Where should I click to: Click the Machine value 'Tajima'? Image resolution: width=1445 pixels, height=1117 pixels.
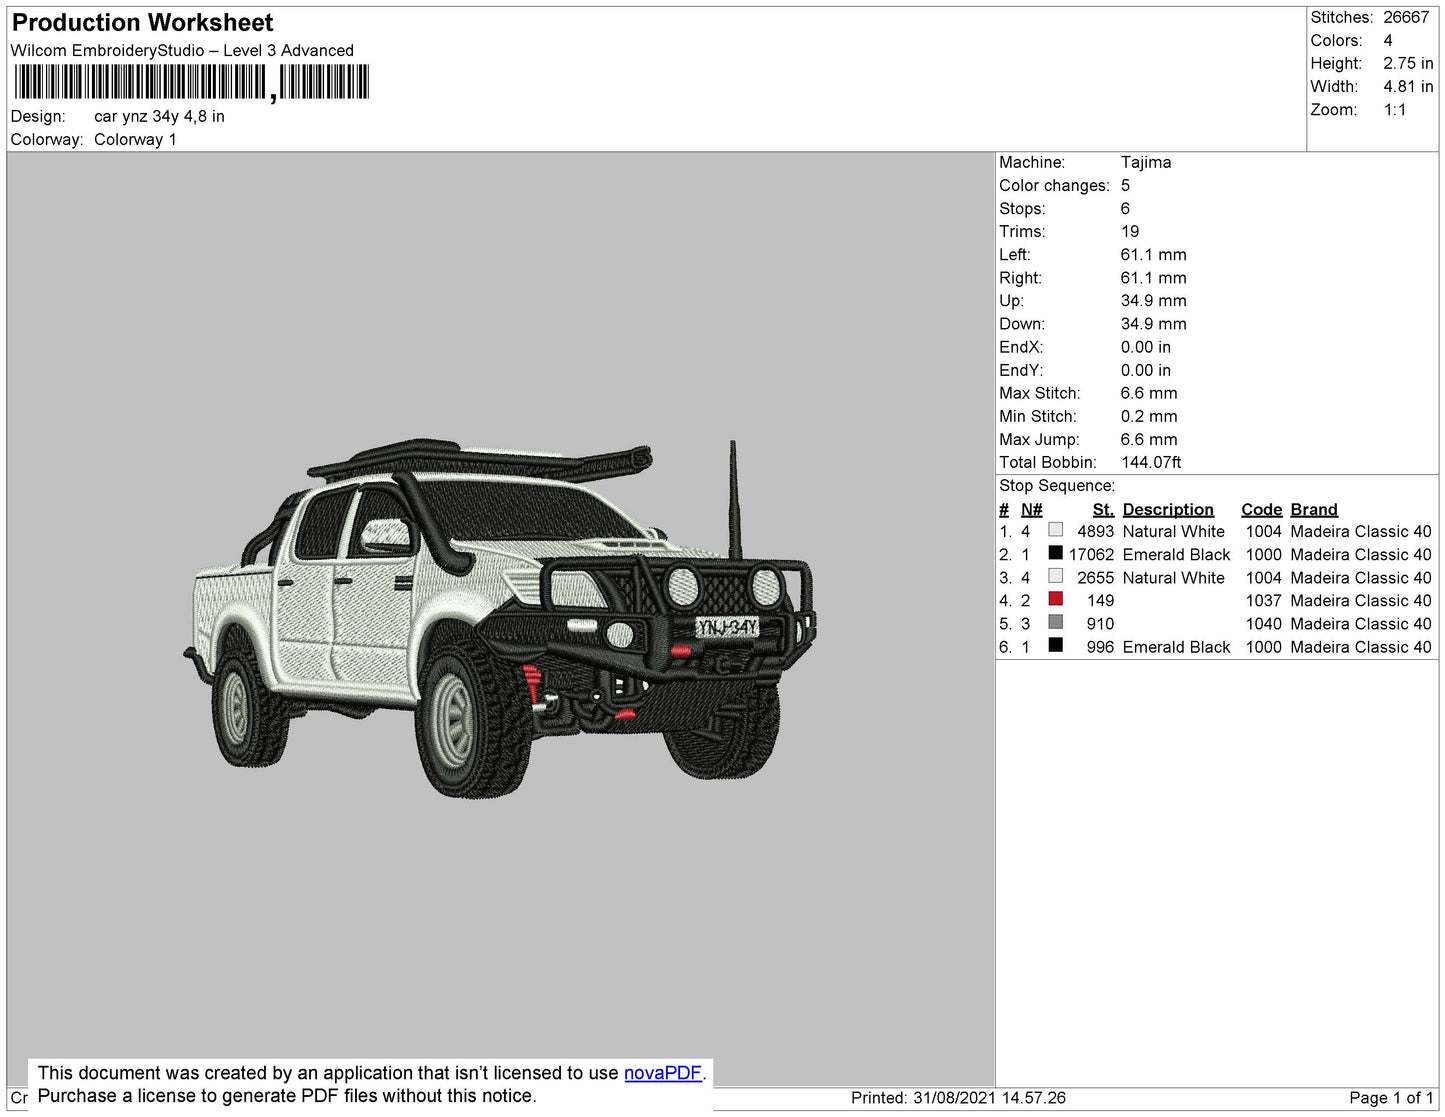click(x=1146, y=162)
